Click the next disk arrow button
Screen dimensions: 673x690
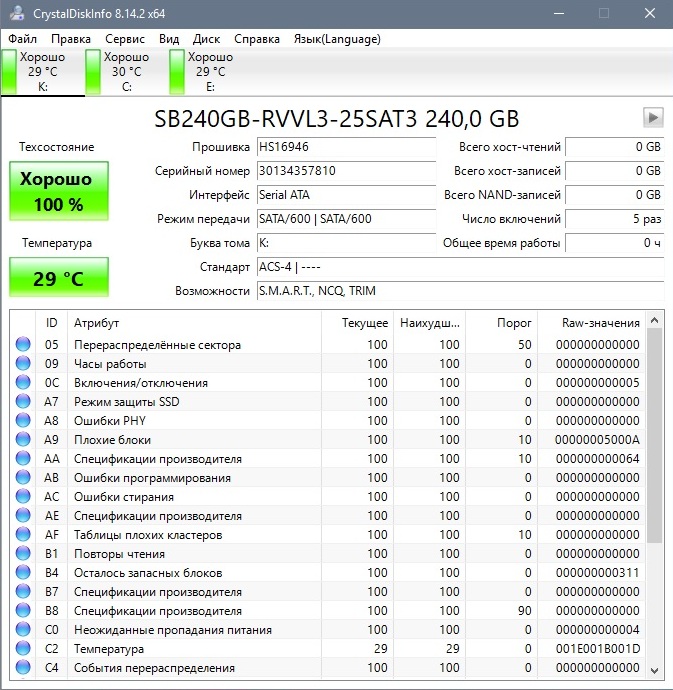652,118
